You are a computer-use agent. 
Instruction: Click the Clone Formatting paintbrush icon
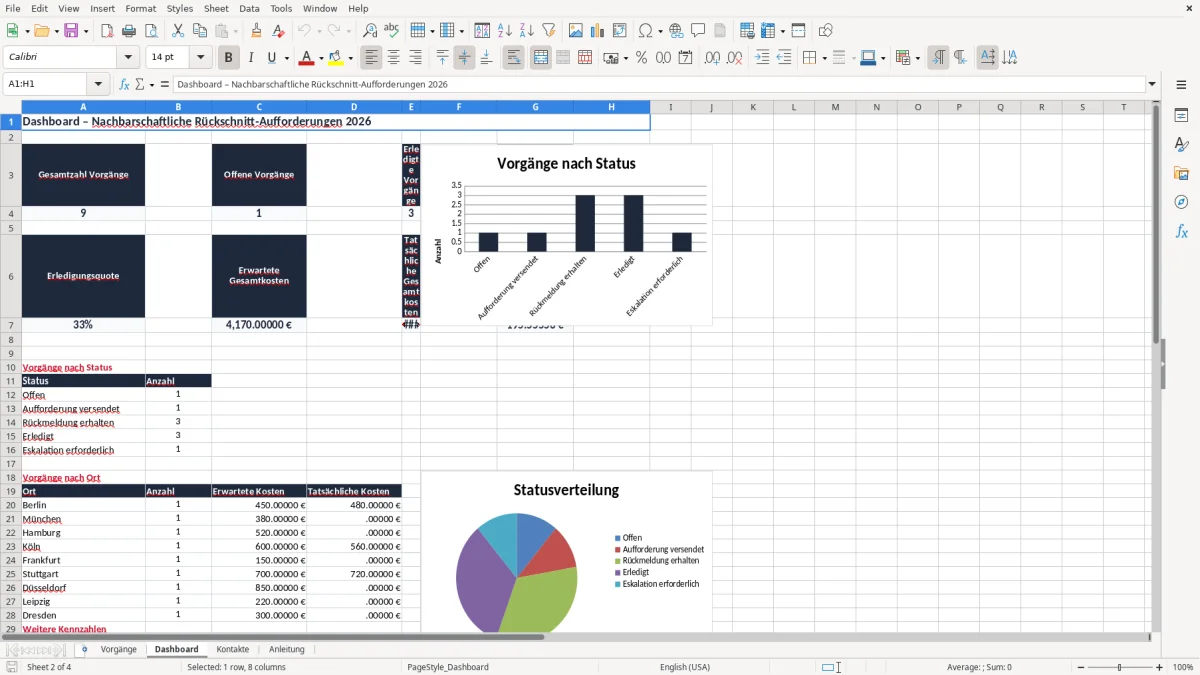[256, 31]
